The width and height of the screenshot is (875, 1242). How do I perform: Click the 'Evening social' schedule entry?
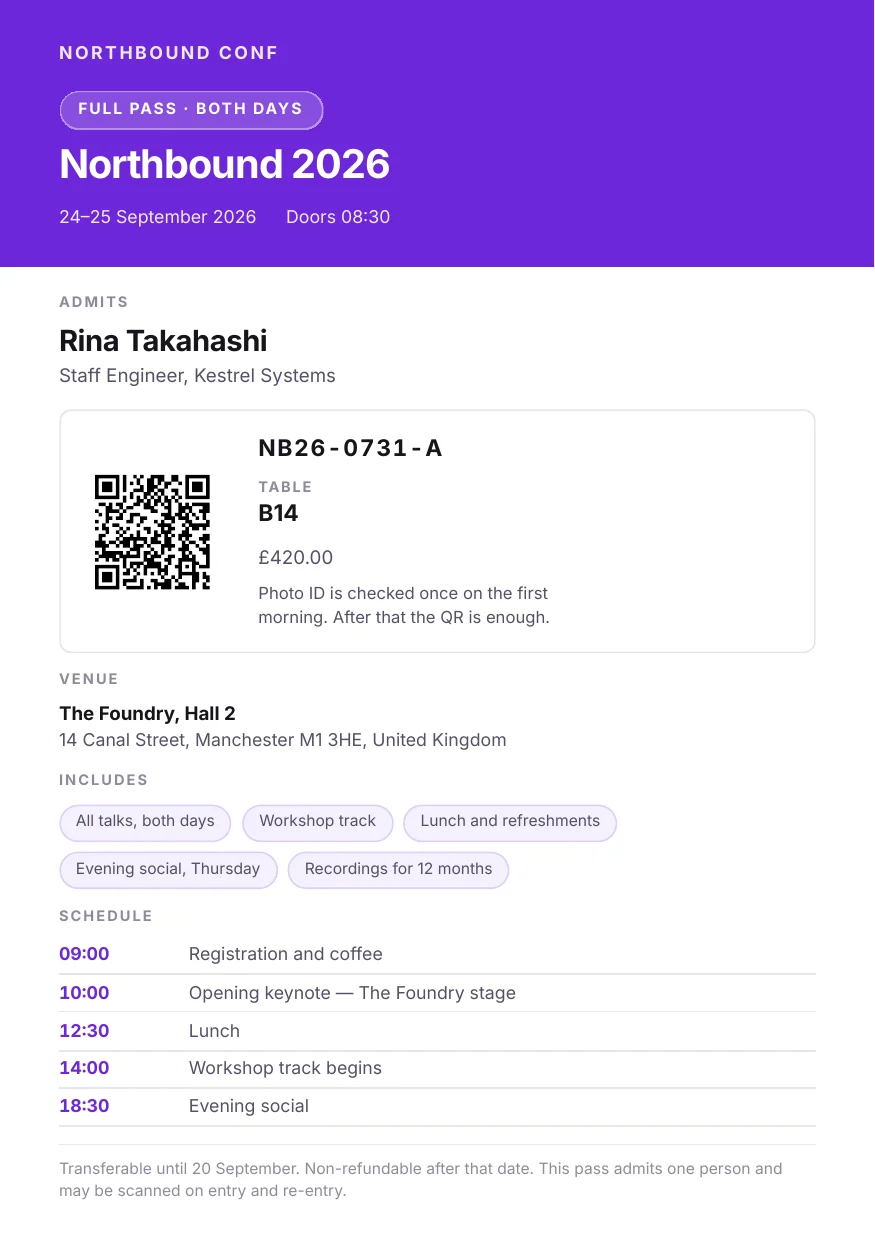[x=249, y=1106]
